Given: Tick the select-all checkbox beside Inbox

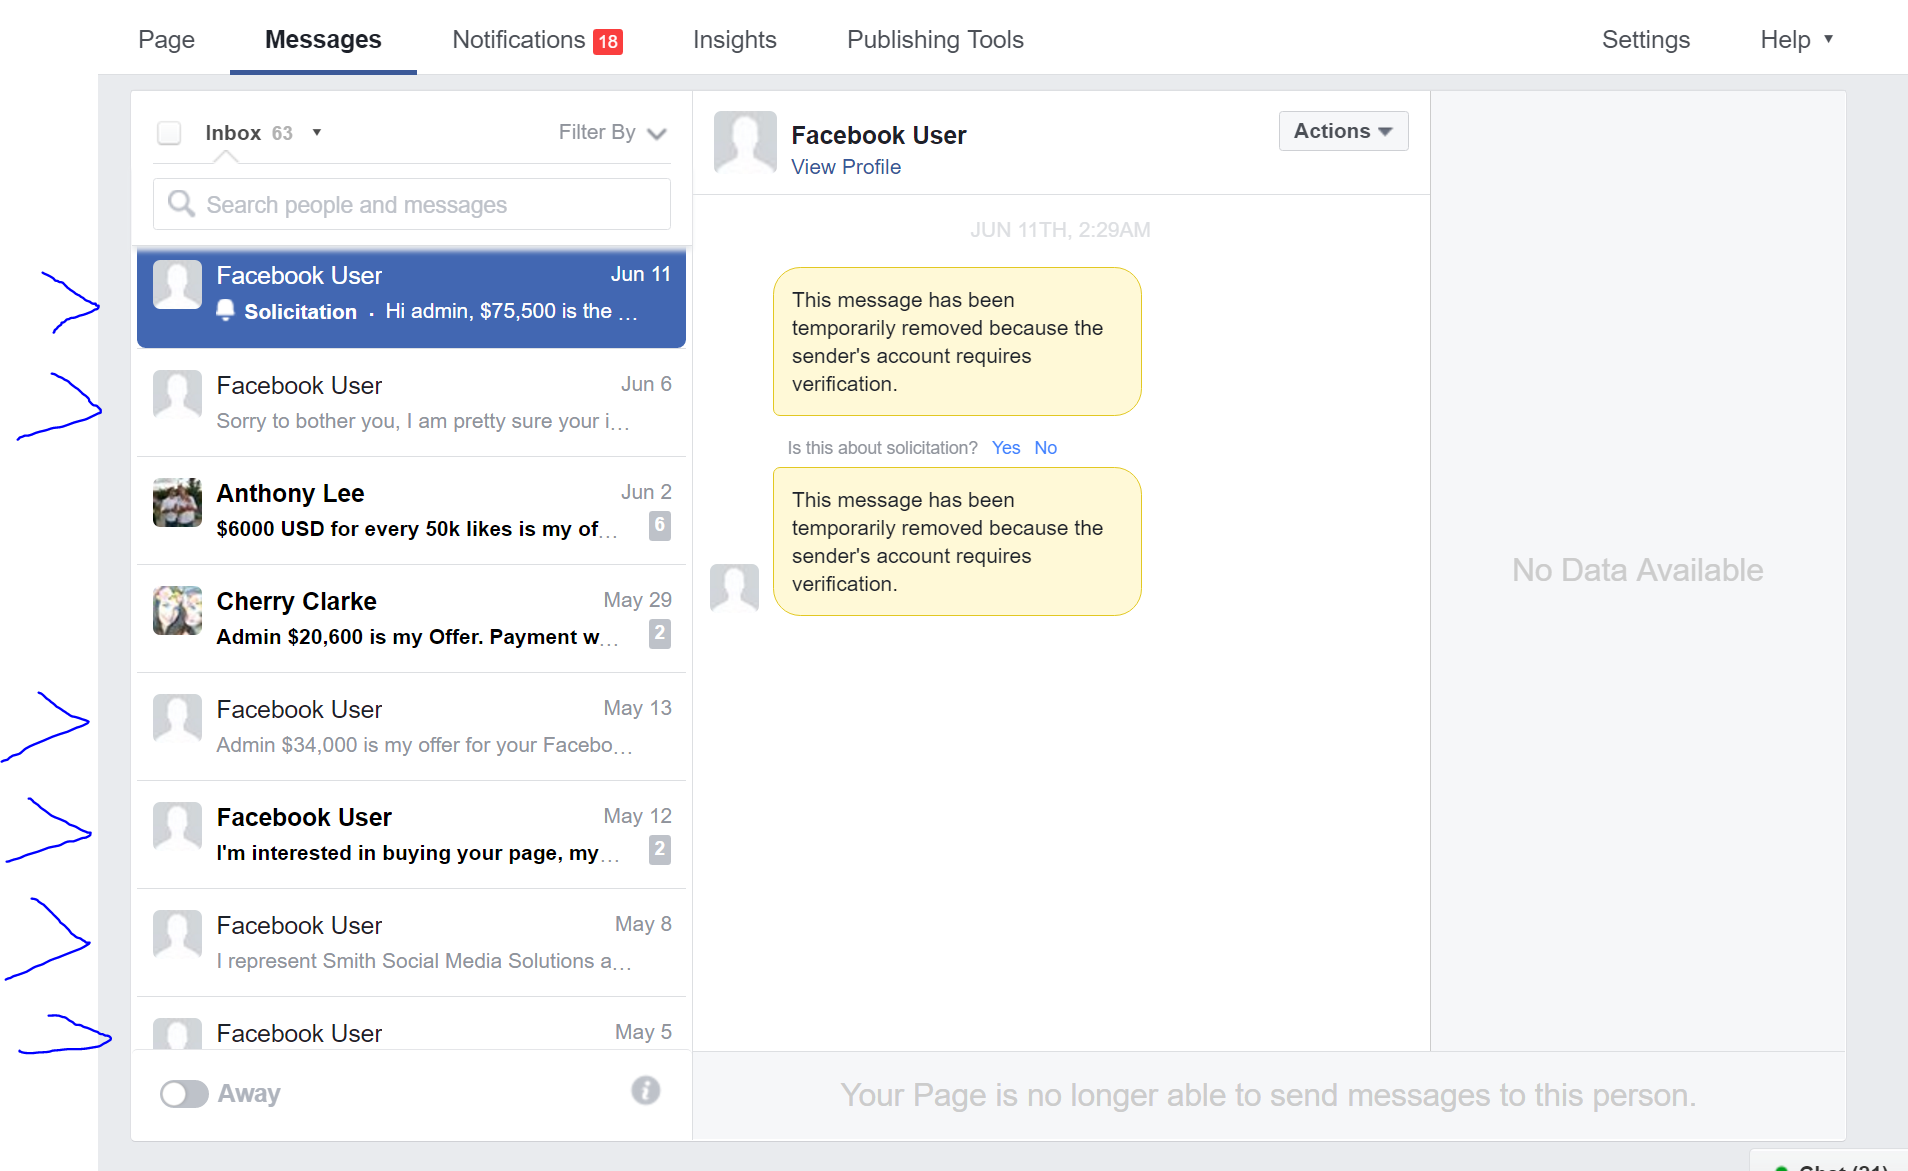Looking at the screenshot, I should pyautogui.click(x=169, y=133).
